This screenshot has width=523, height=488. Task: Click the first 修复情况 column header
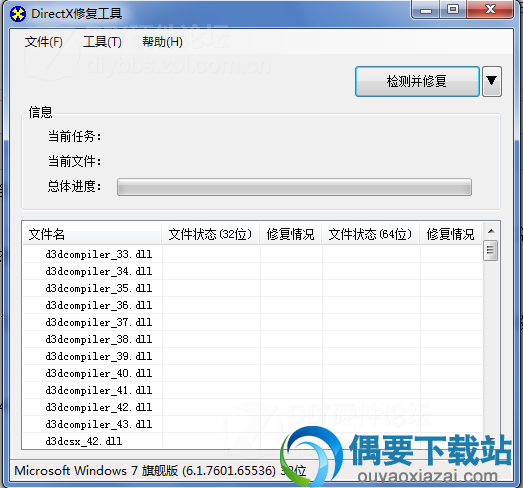point(291,234)
